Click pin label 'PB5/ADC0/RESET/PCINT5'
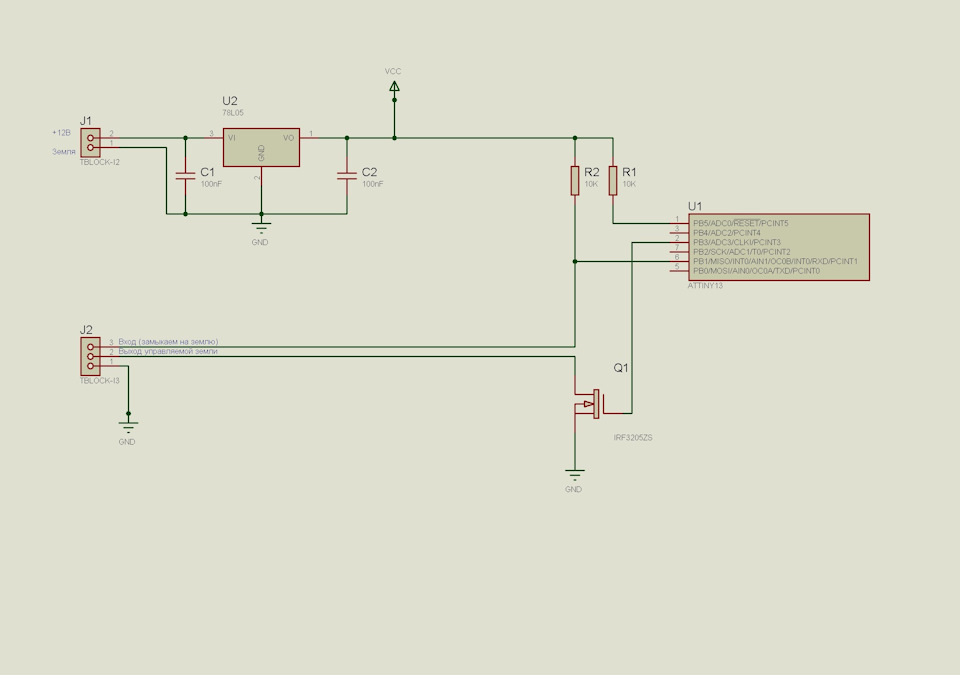Screen dimensions: 960x675 click(x=741, y=224)
